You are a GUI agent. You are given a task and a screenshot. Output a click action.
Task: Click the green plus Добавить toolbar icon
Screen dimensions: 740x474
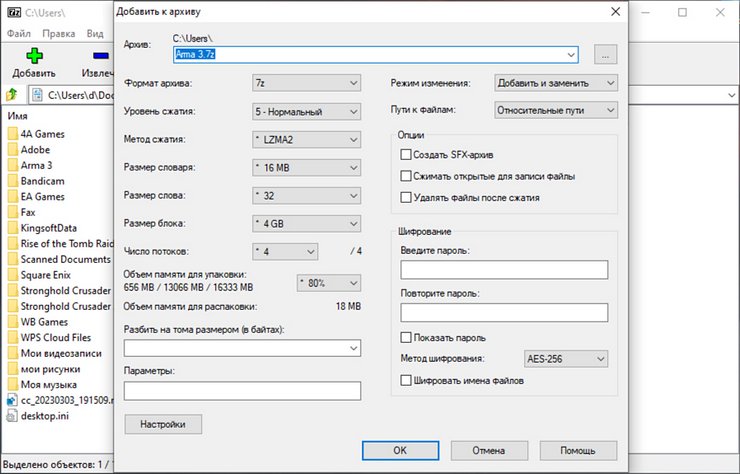[36, 58]
